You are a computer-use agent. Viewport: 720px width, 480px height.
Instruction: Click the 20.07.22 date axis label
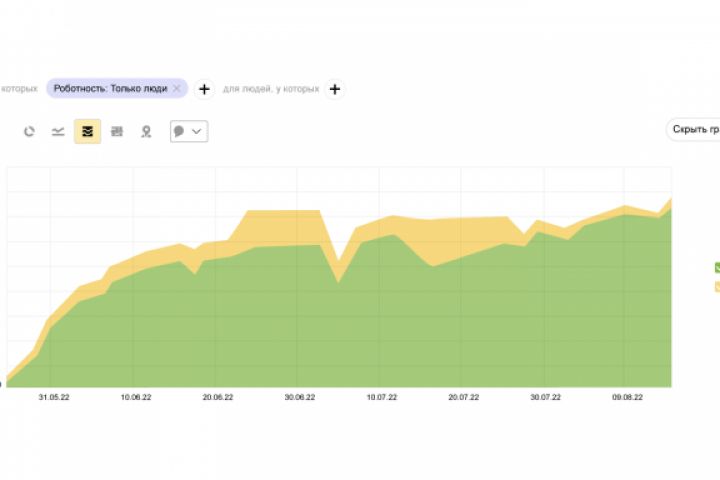(x=463, y=398)
